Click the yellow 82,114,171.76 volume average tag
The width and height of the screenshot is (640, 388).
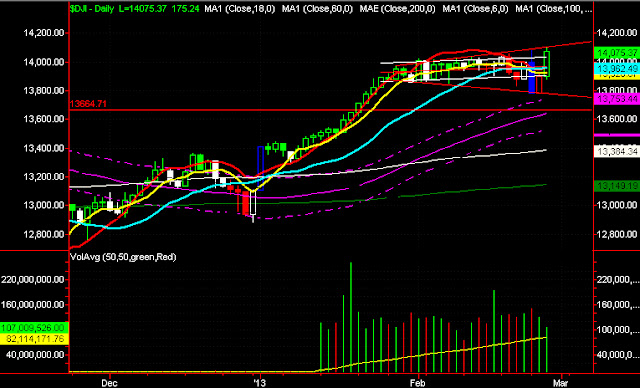click(33, 339)
